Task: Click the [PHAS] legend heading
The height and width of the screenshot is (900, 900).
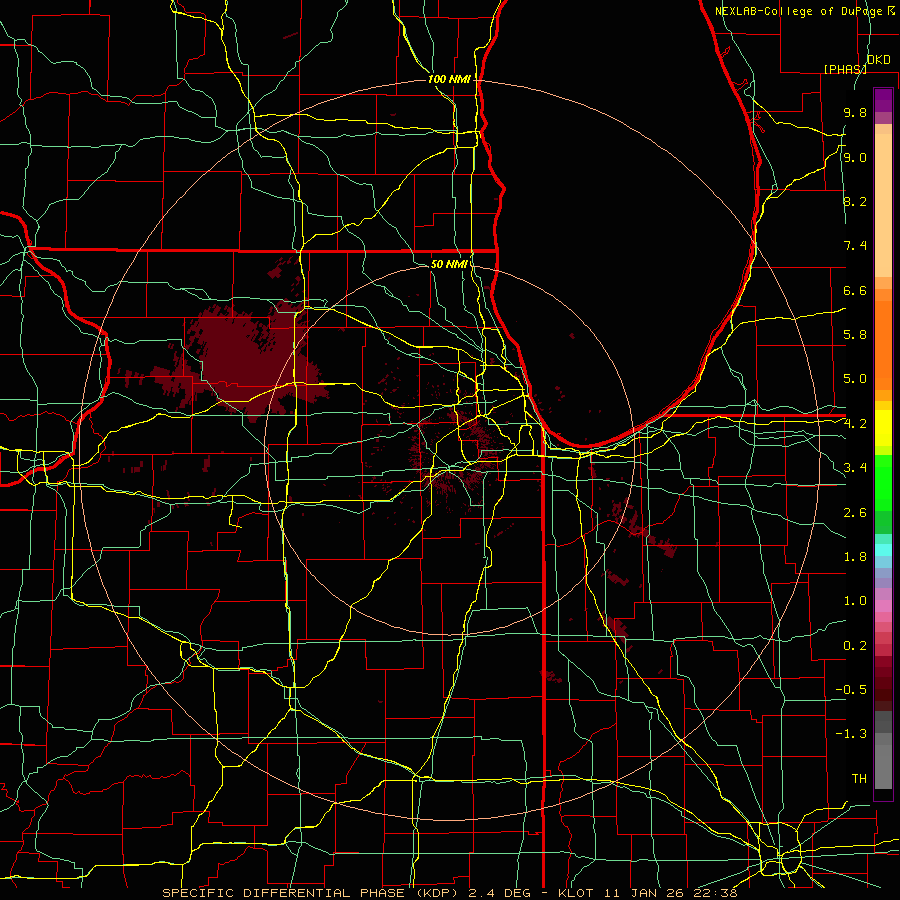Action: point(845,69)
